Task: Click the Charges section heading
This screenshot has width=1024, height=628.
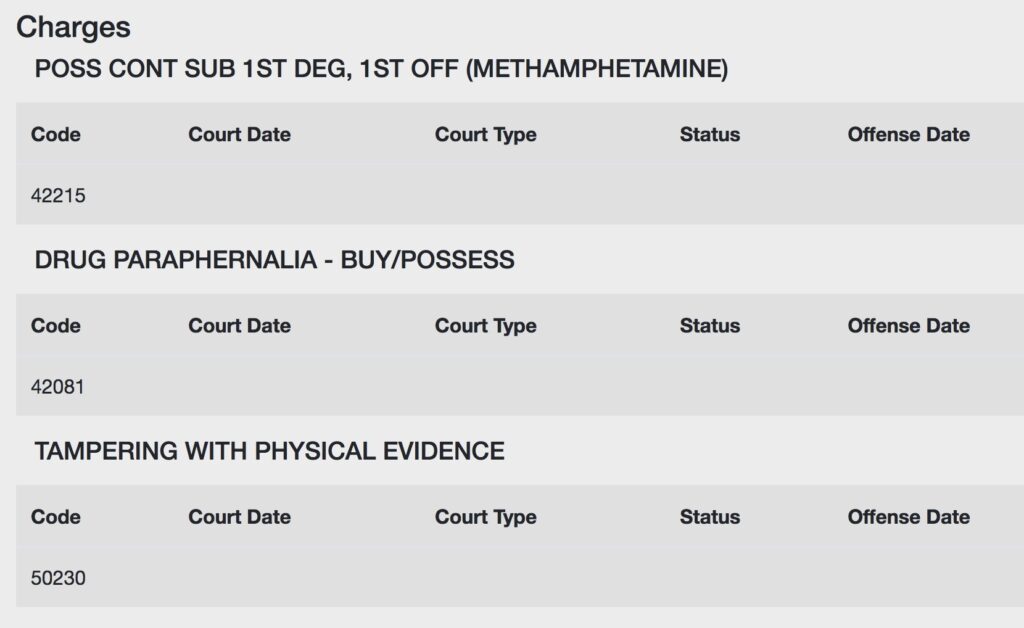Action: click(x=73, y=27)
